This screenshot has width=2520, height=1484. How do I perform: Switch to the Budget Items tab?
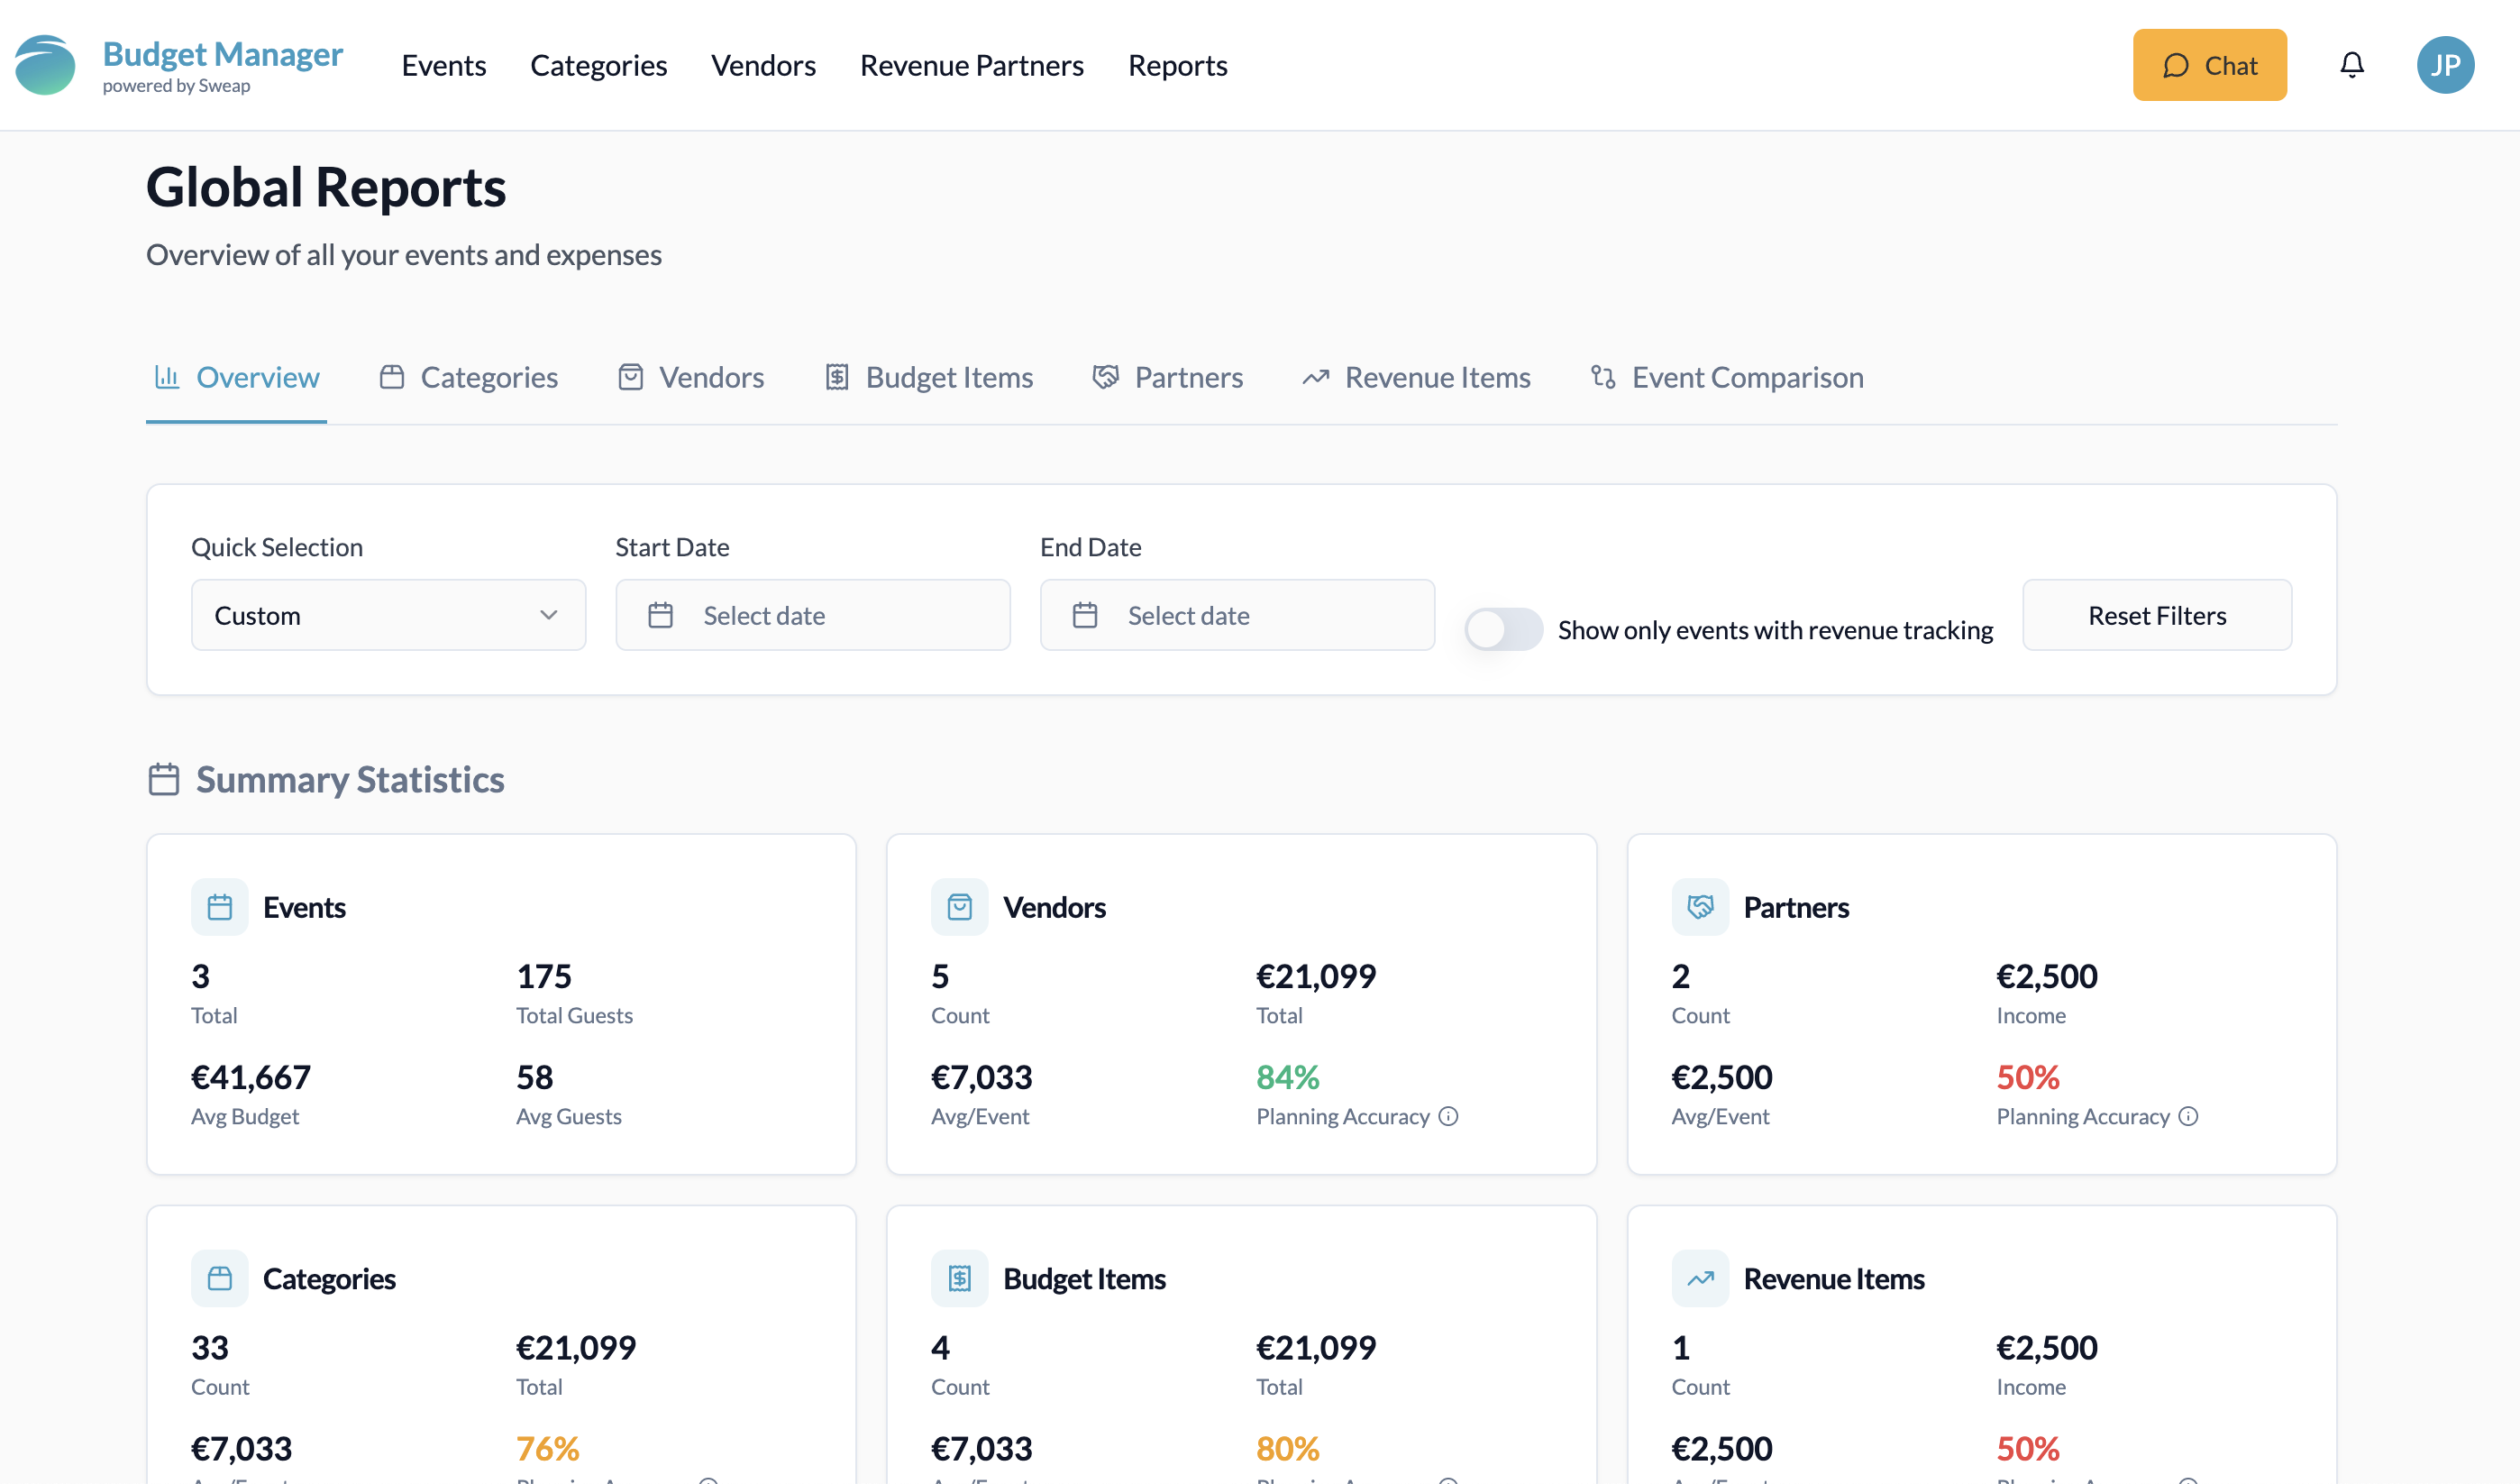[x=949, y=377]
